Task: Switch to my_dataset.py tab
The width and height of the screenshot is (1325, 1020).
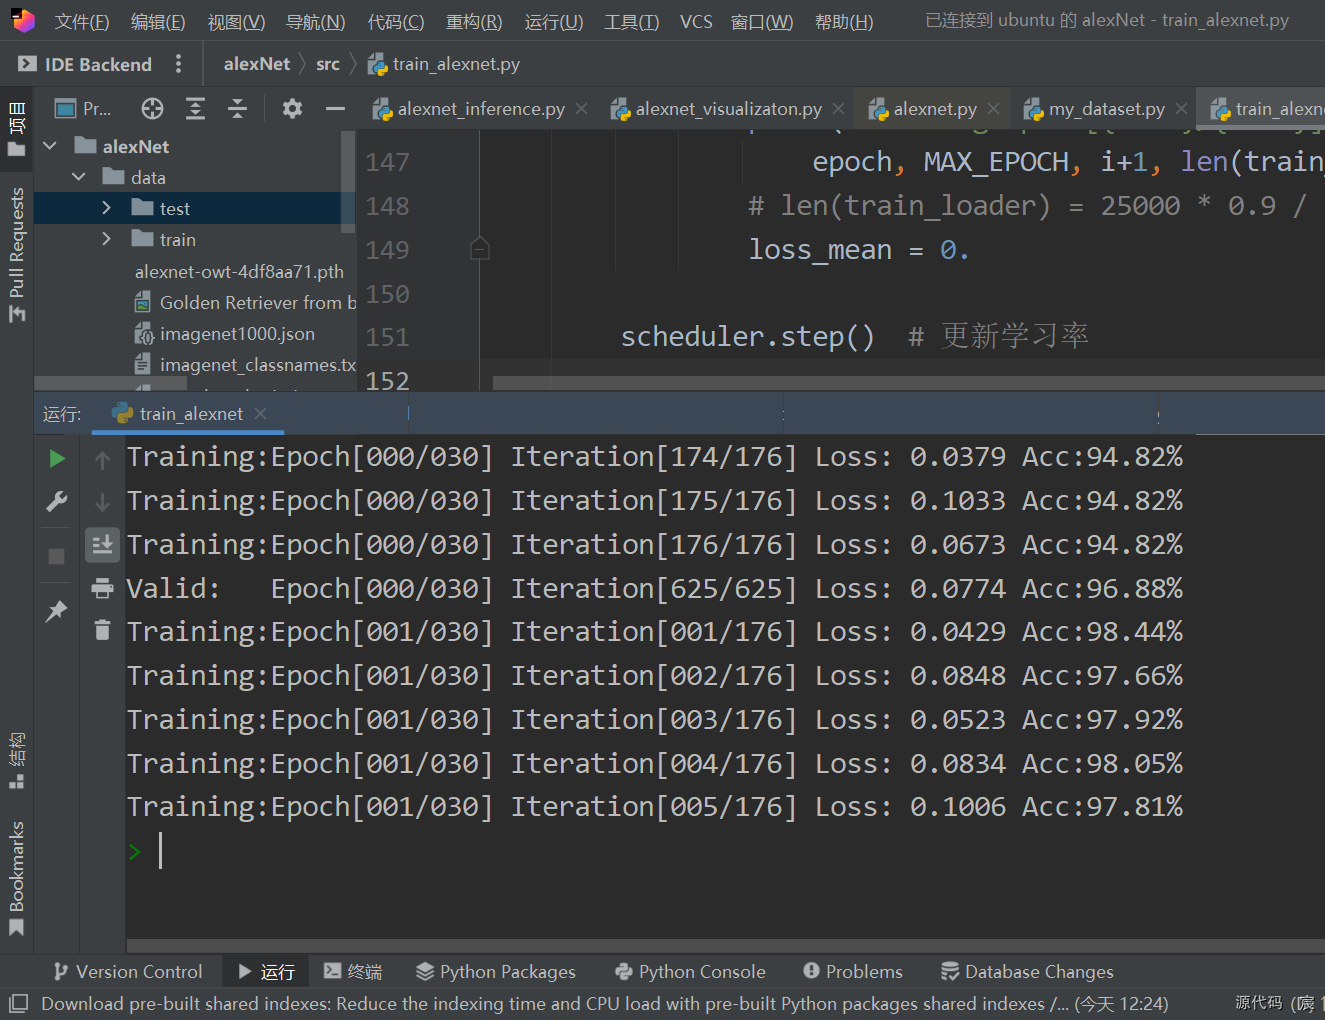Action: (1094, 108)
